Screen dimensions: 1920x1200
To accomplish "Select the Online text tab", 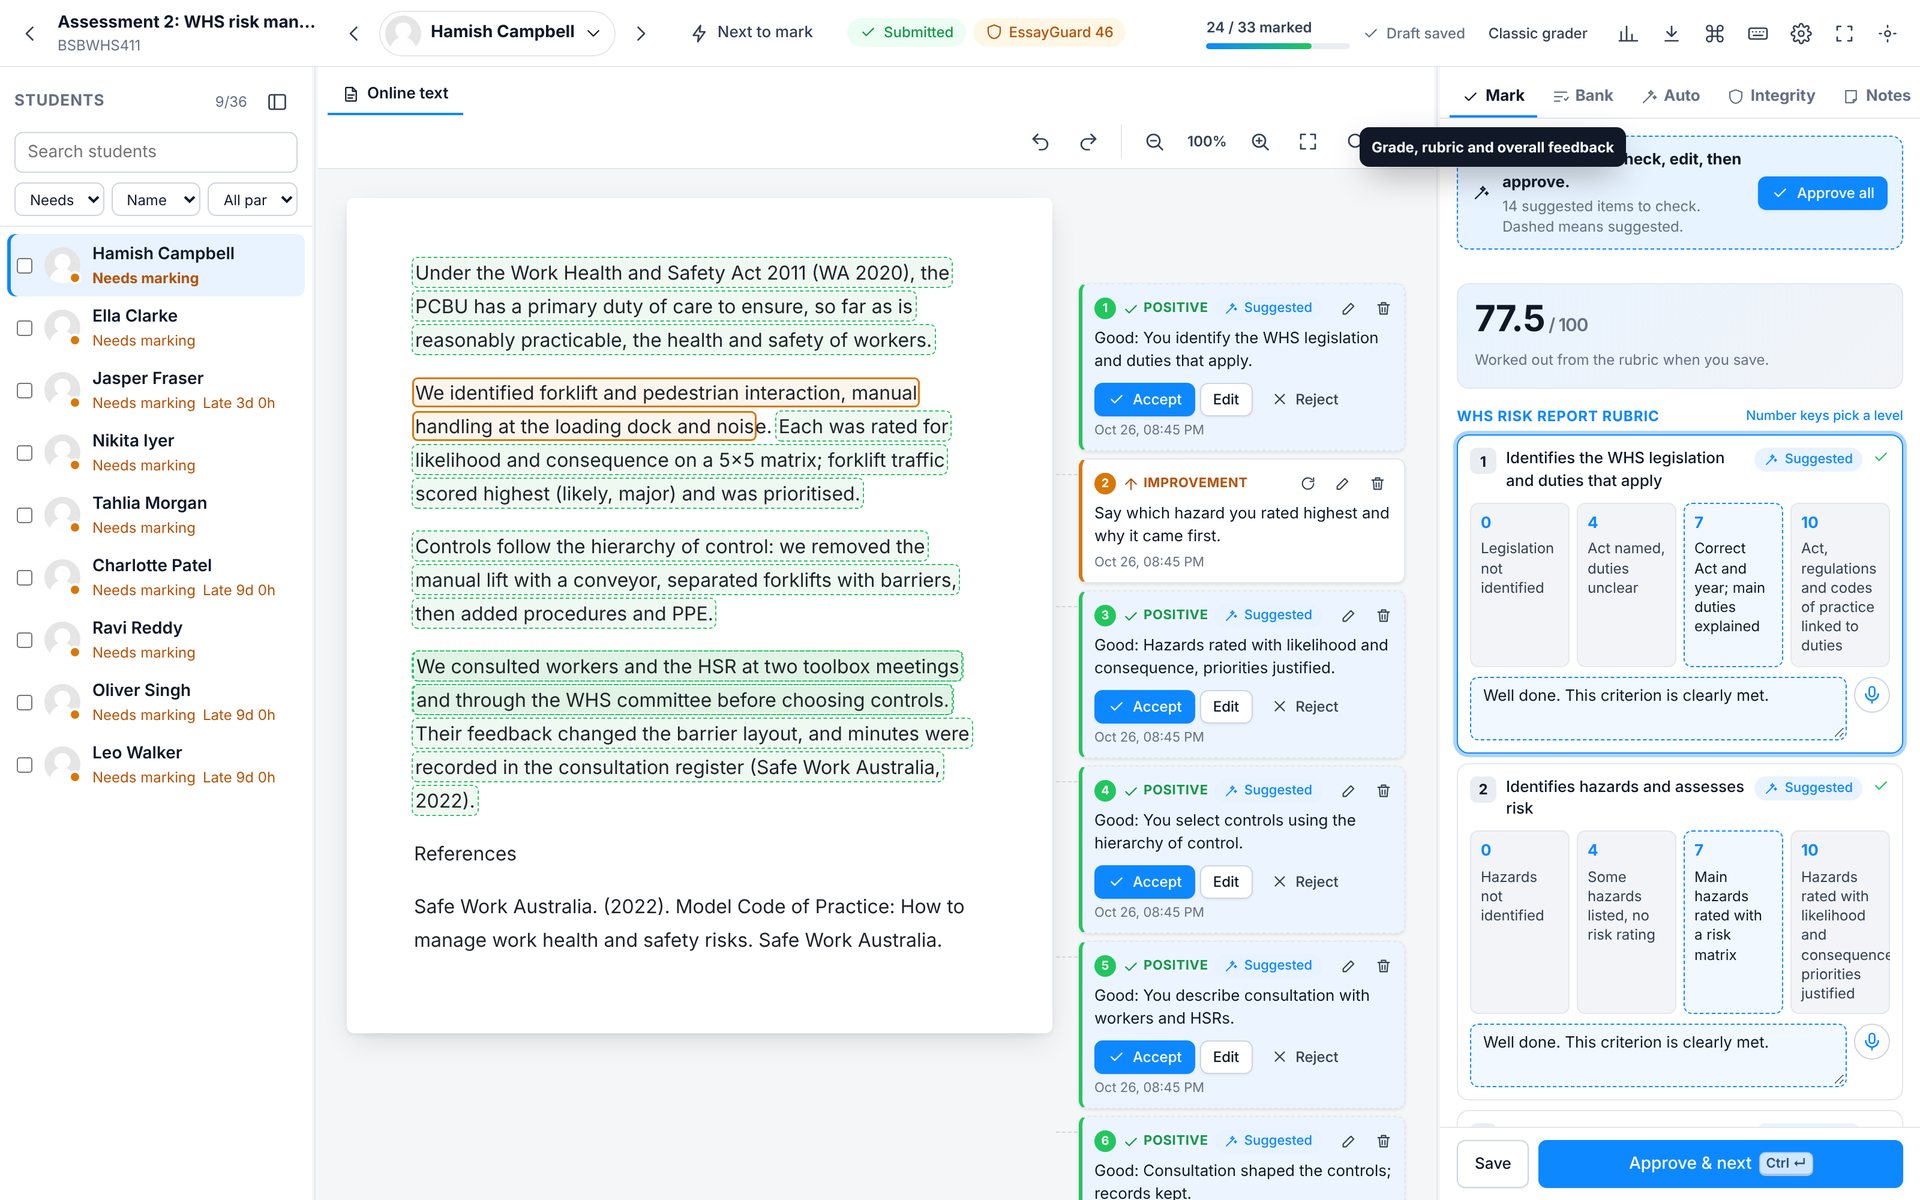I will [x=395, y=93].
